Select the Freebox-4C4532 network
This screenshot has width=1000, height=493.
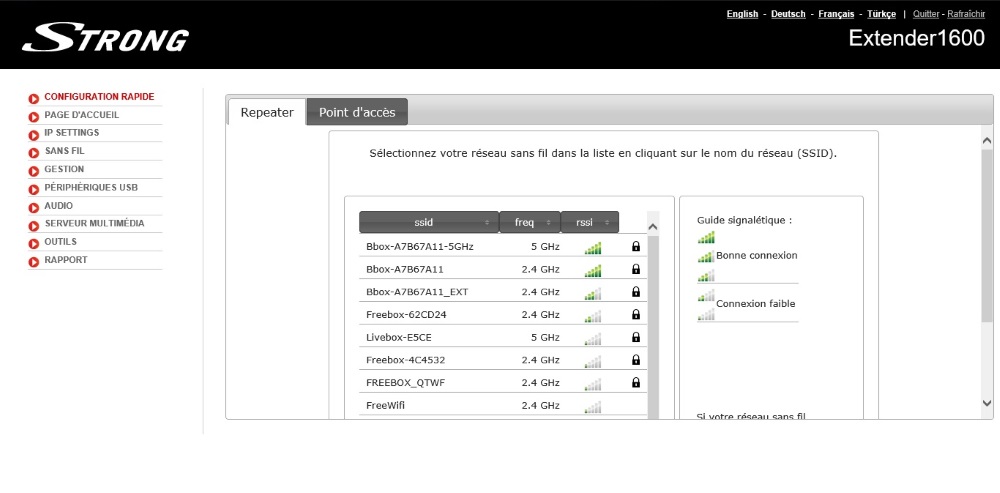pos(406,360)
